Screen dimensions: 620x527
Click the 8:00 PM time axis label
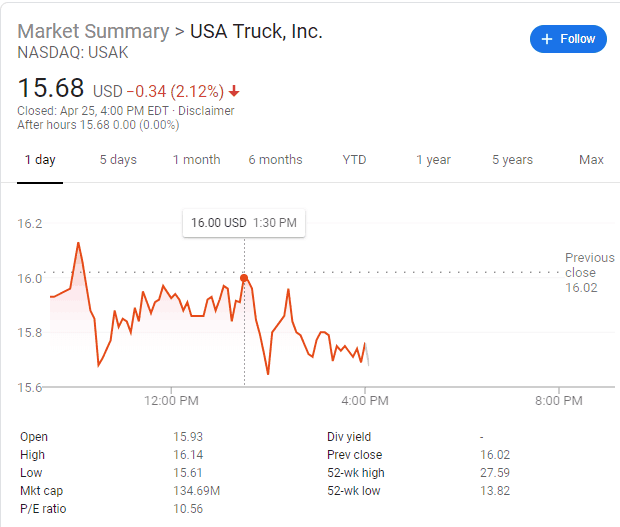pyautogui.click(x=558, y=401)
